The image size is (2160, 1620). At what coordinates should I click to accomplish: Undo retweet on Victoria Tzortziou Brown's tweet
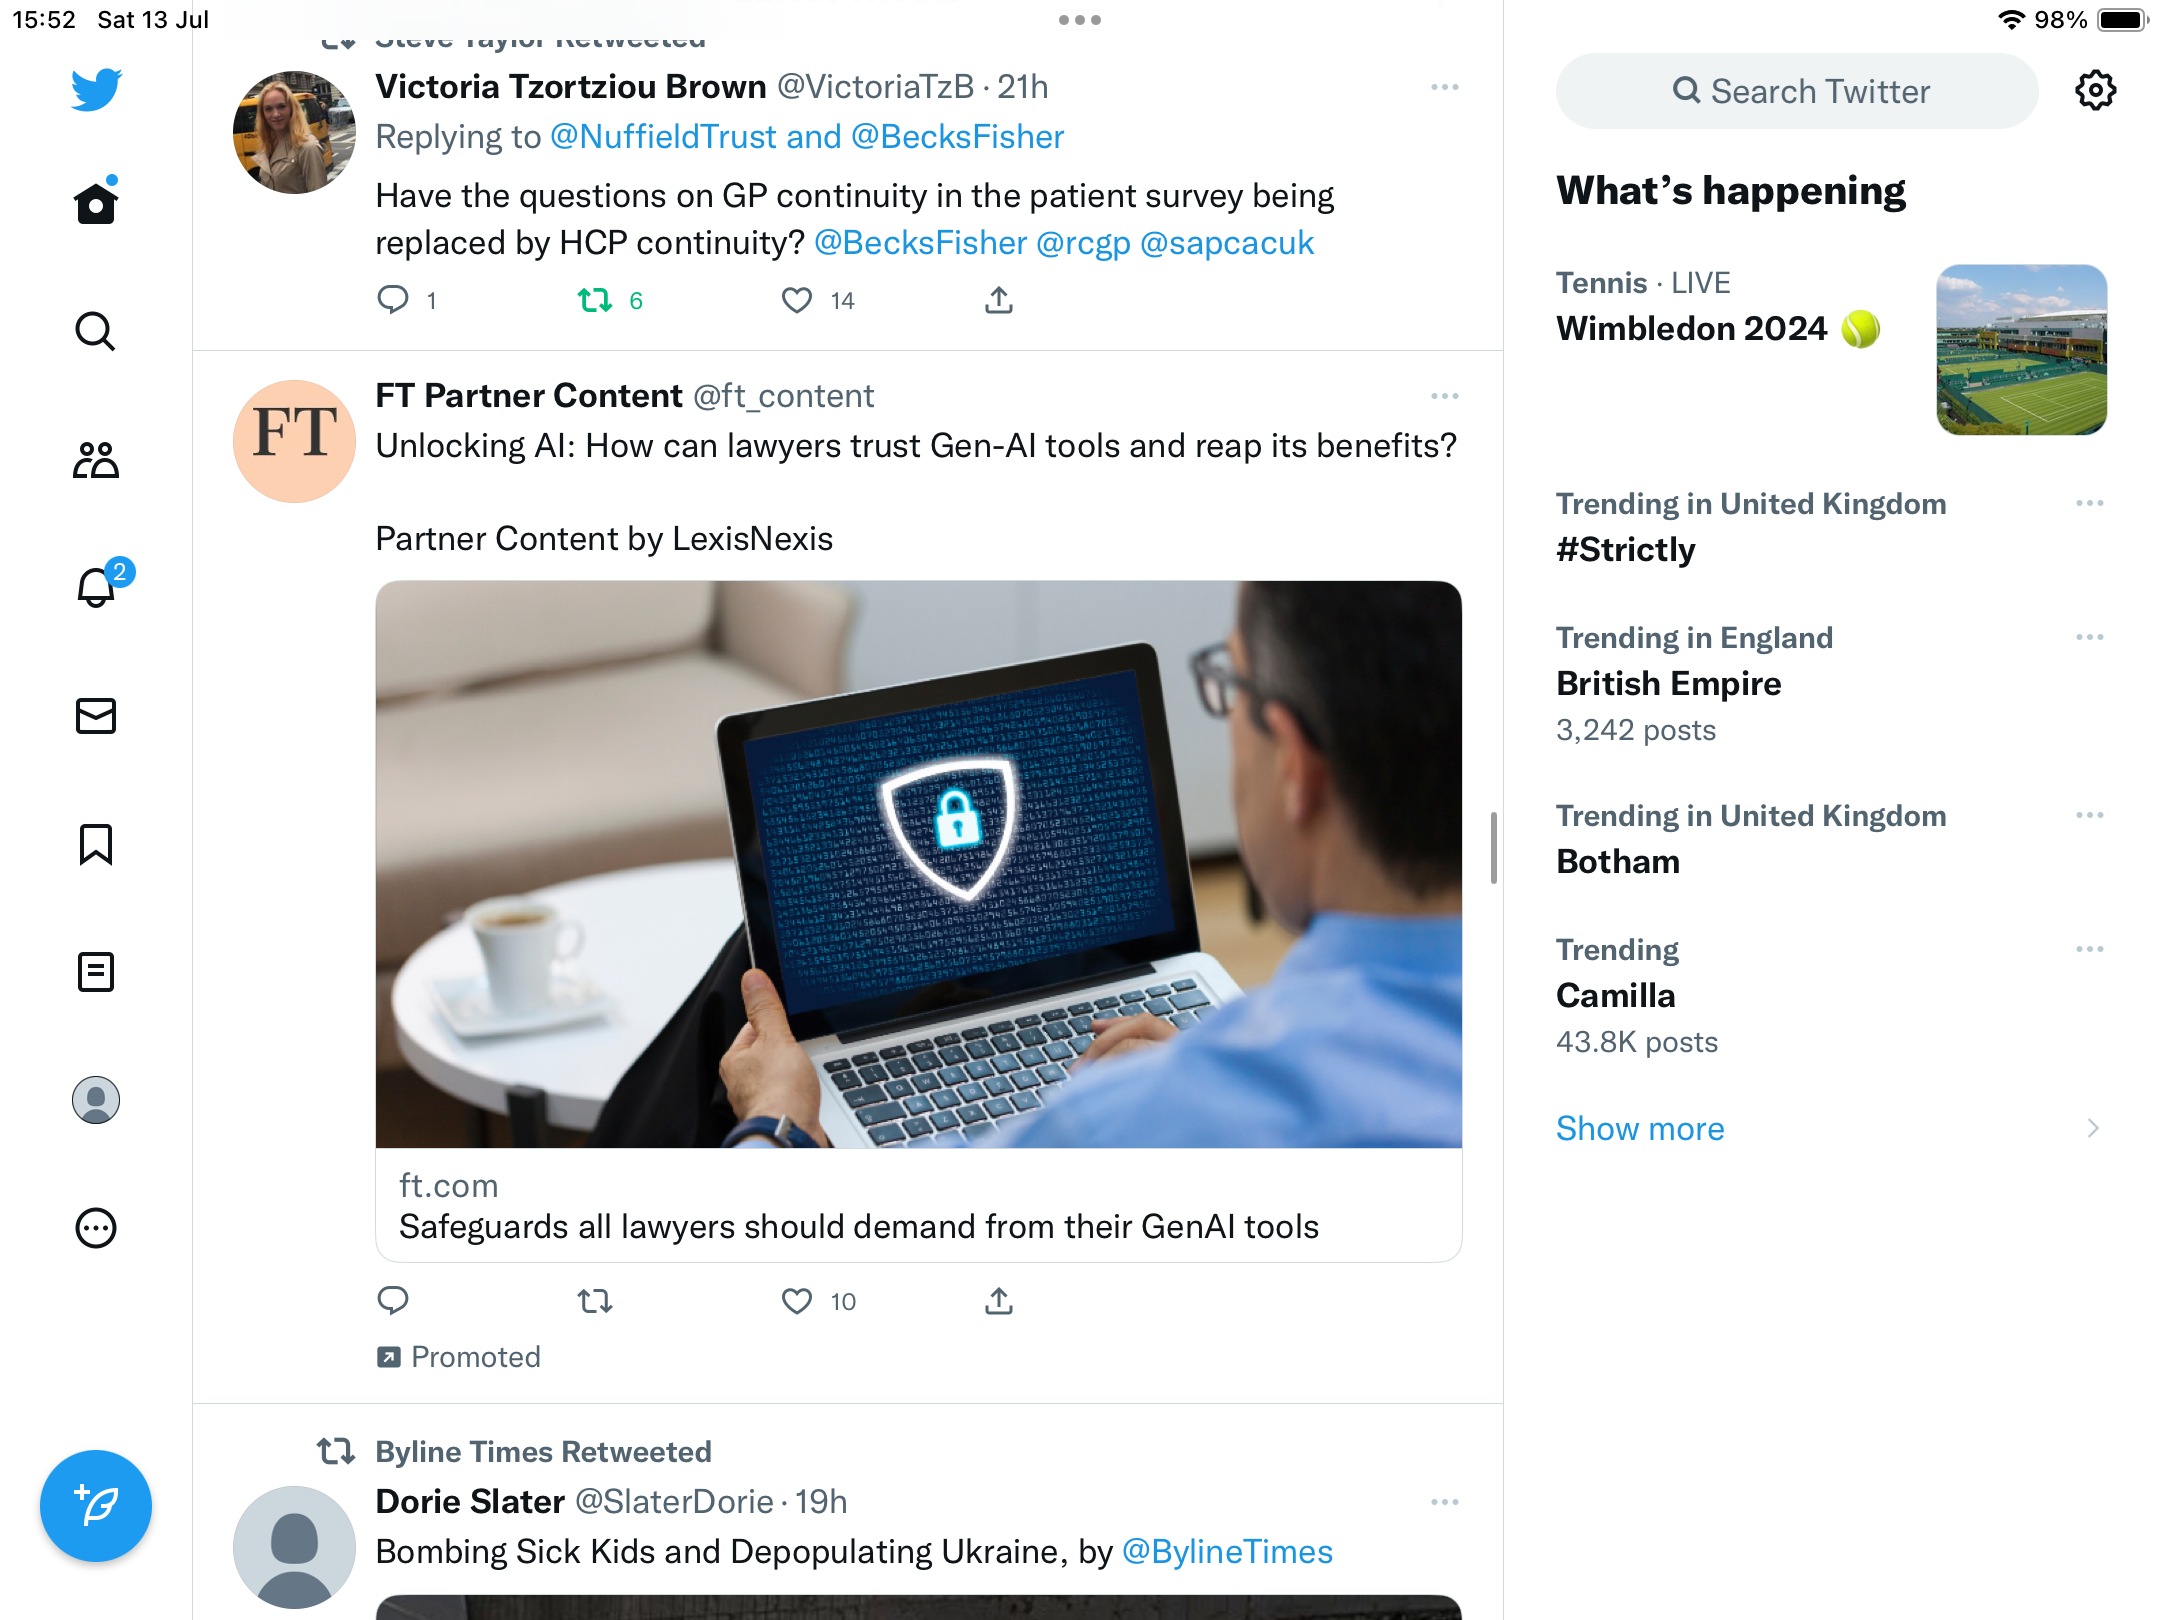click(595, 300)
